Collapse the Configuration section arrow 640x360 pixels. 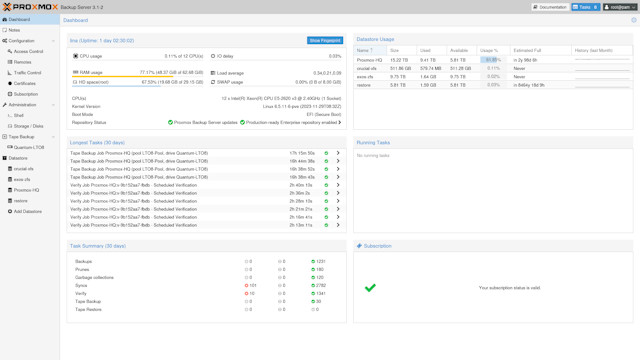point(53,41)
